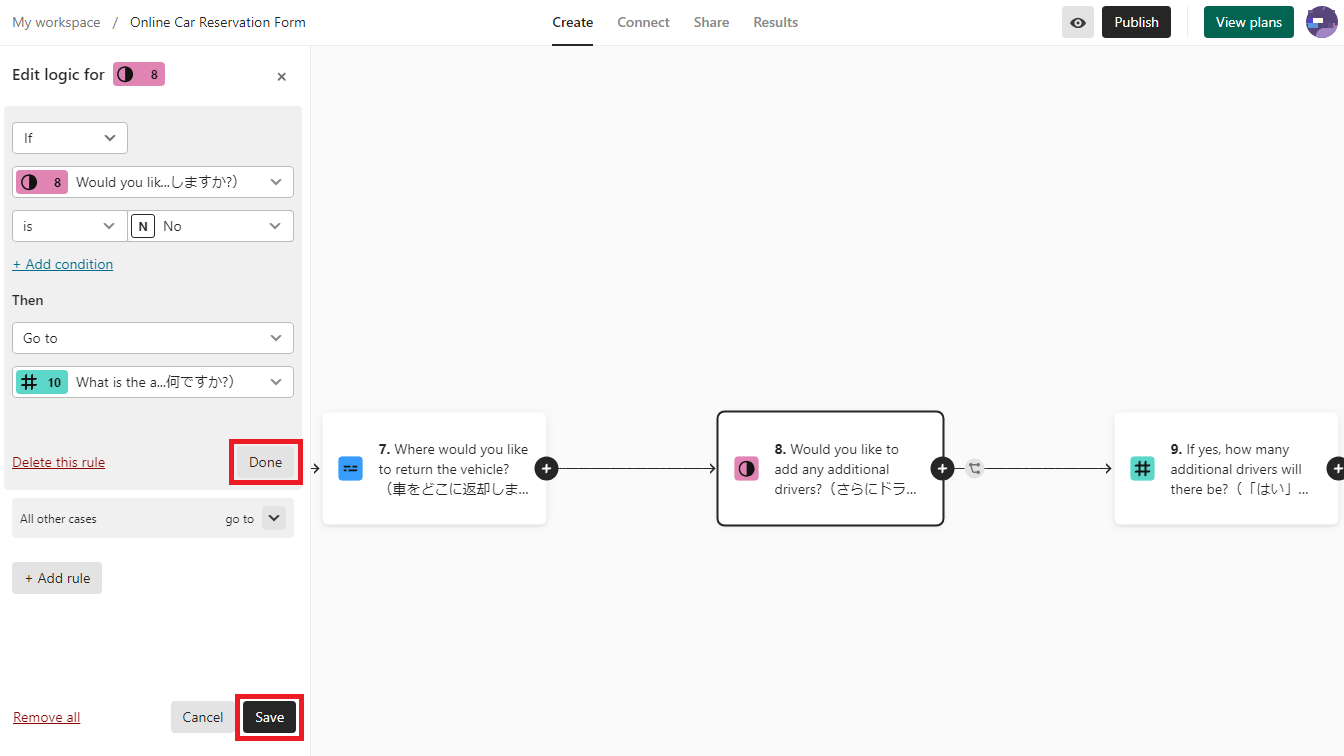Open the If condition type dropdown
This screenshot has width=1344, height=756.
pyautogui.click(x=70, y=138)
